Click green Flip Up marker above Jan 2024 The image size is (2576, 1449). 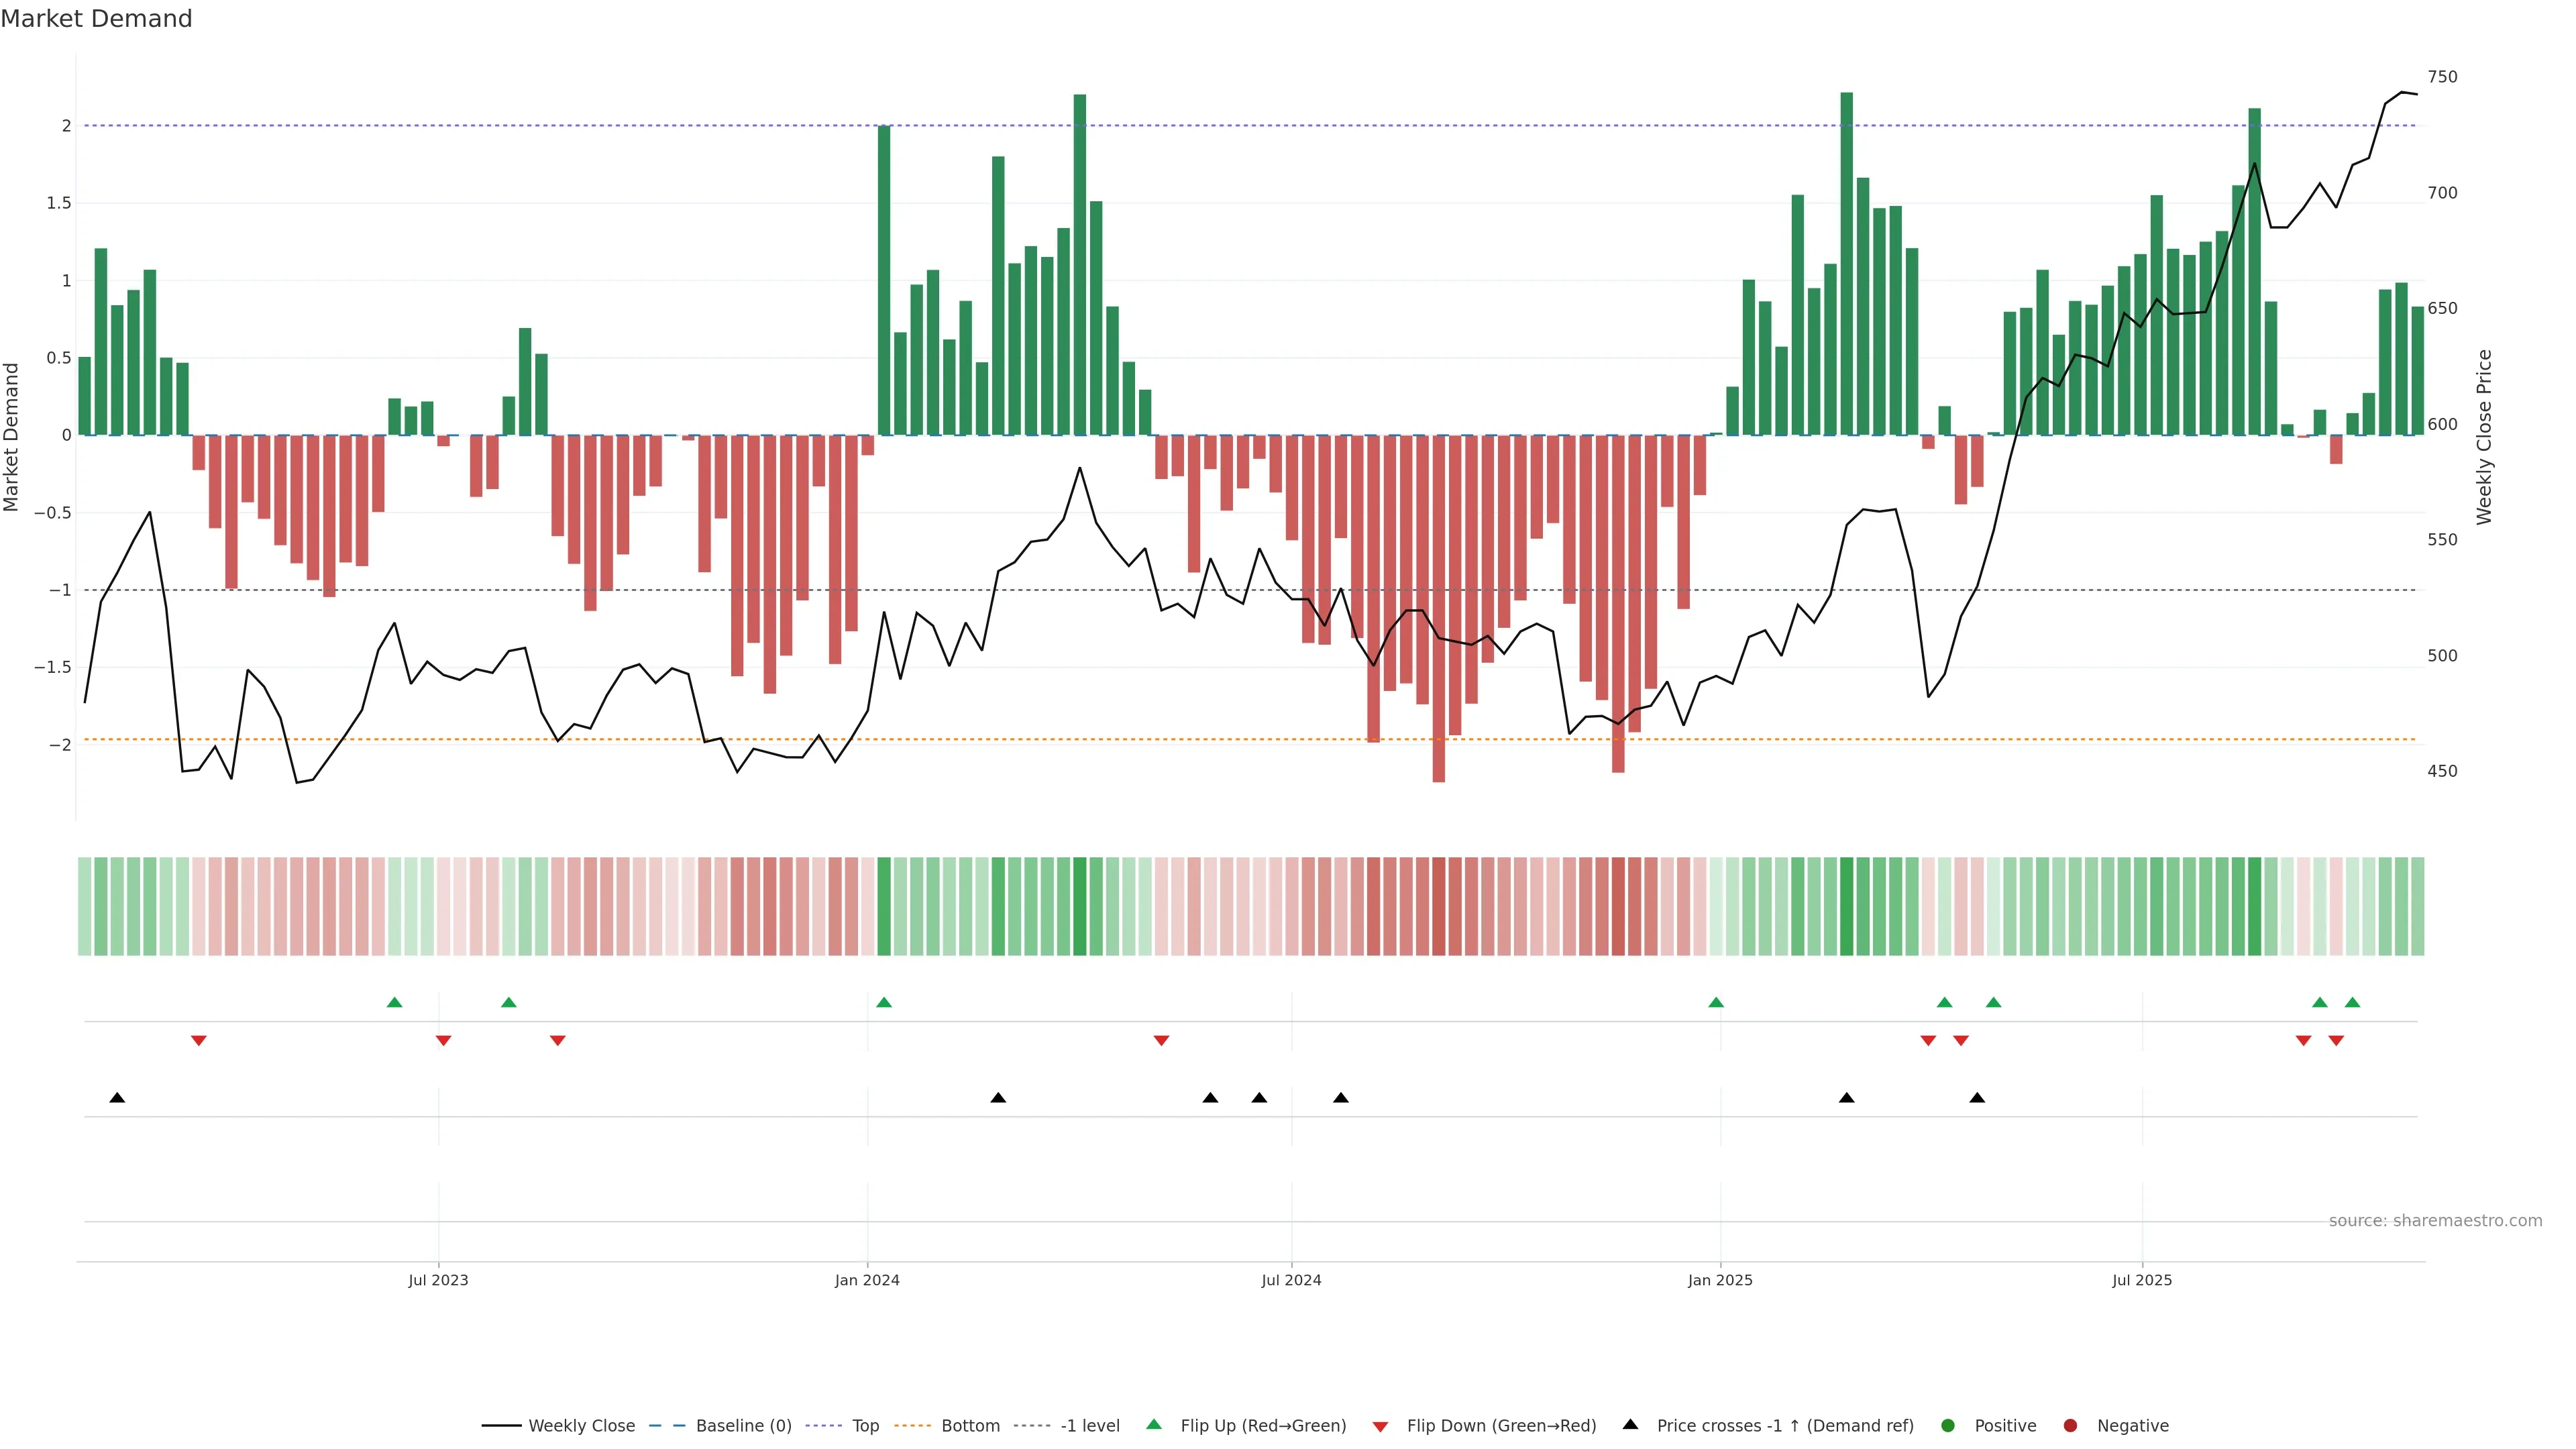[x=884, y=1002]
